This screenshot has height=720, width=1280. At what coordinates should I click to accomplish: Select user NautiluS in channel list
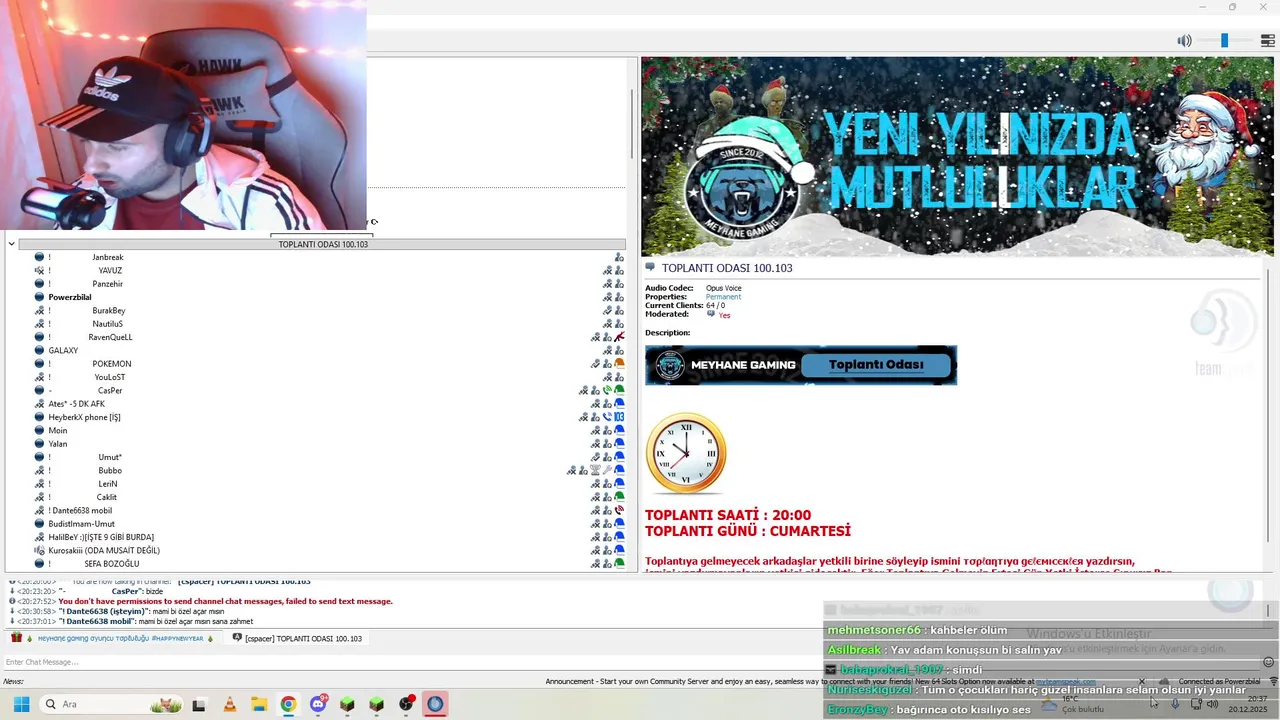pyautogui.click(x=108, y=324)
